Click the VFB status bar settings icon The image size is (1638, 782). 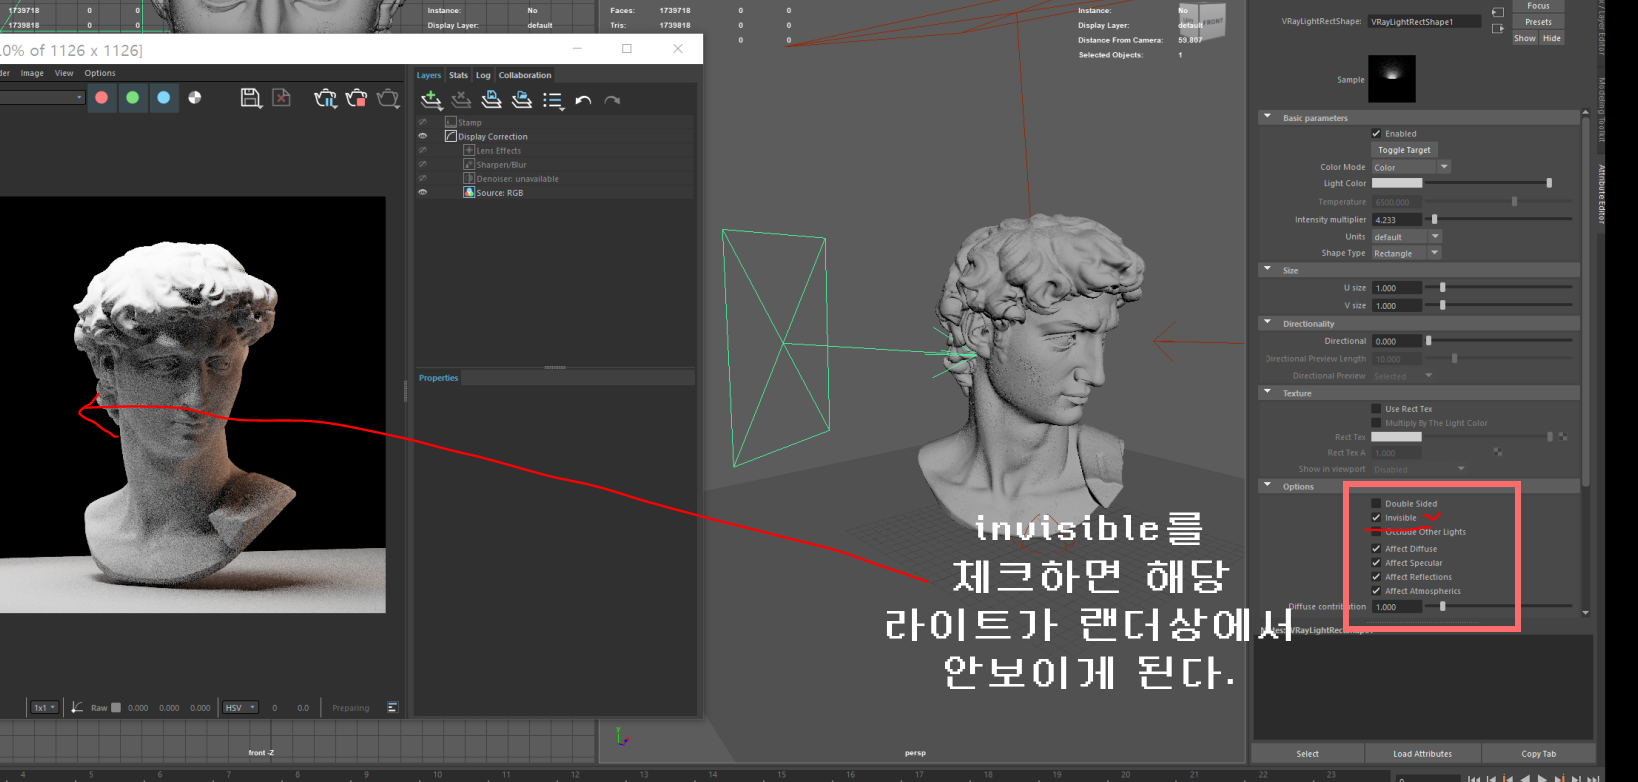pos(392,707)
